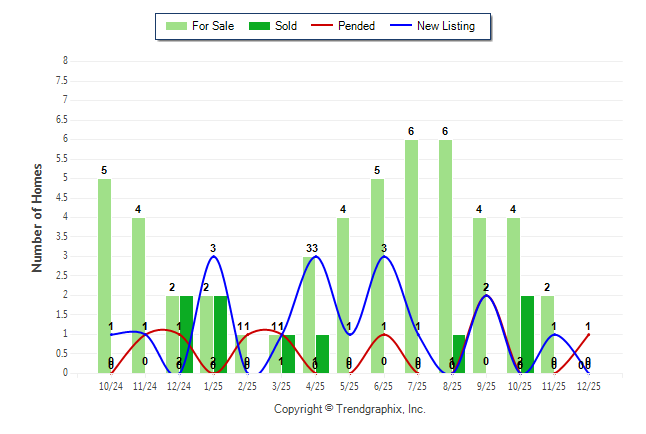Click the blue New Listing legend marker

pyautogui.click(x=403, y=26)
